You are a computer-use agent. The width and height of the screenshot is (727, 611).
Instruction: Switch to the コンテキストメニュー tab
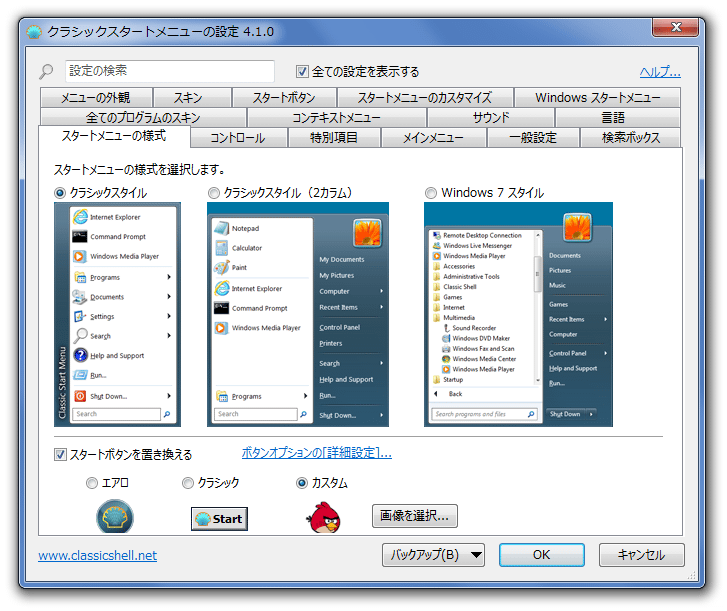click(x=337, y=117)
